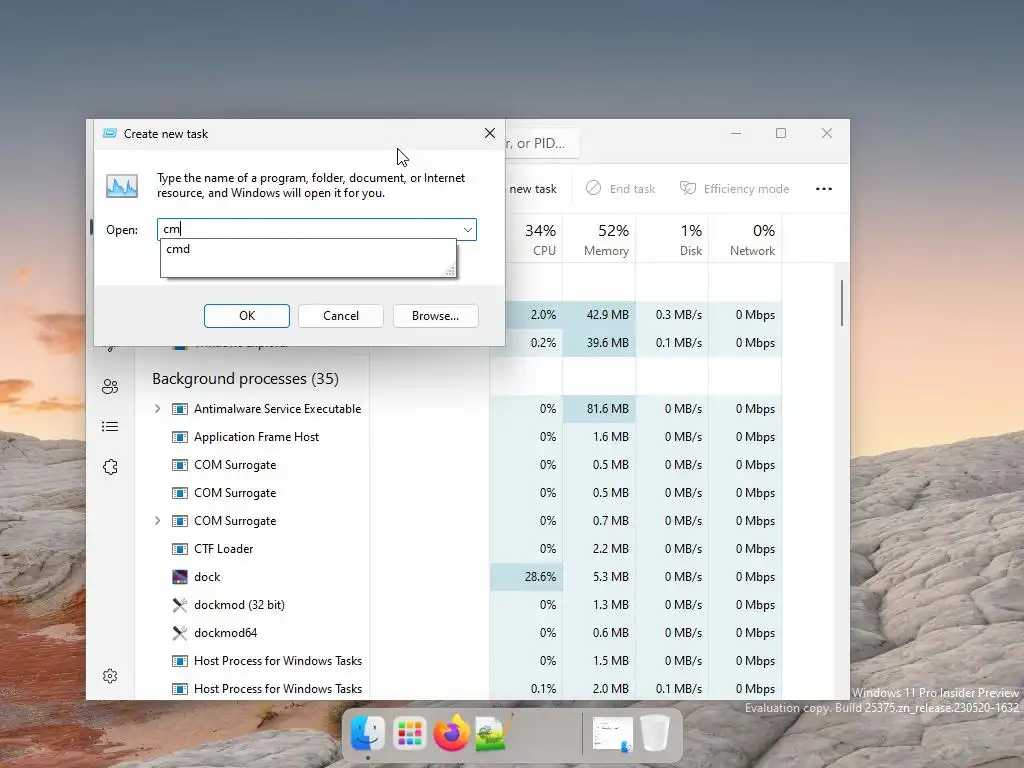Click the CTF Loader process icon

click(x=180, y=549)
